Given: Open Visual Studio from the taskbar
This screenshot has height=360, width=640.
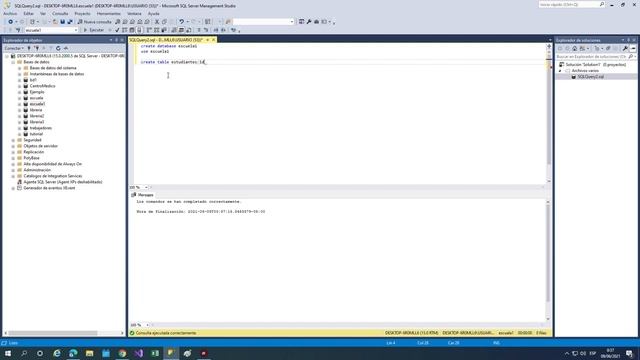Looking at the screenshot, I should (138, 353).
